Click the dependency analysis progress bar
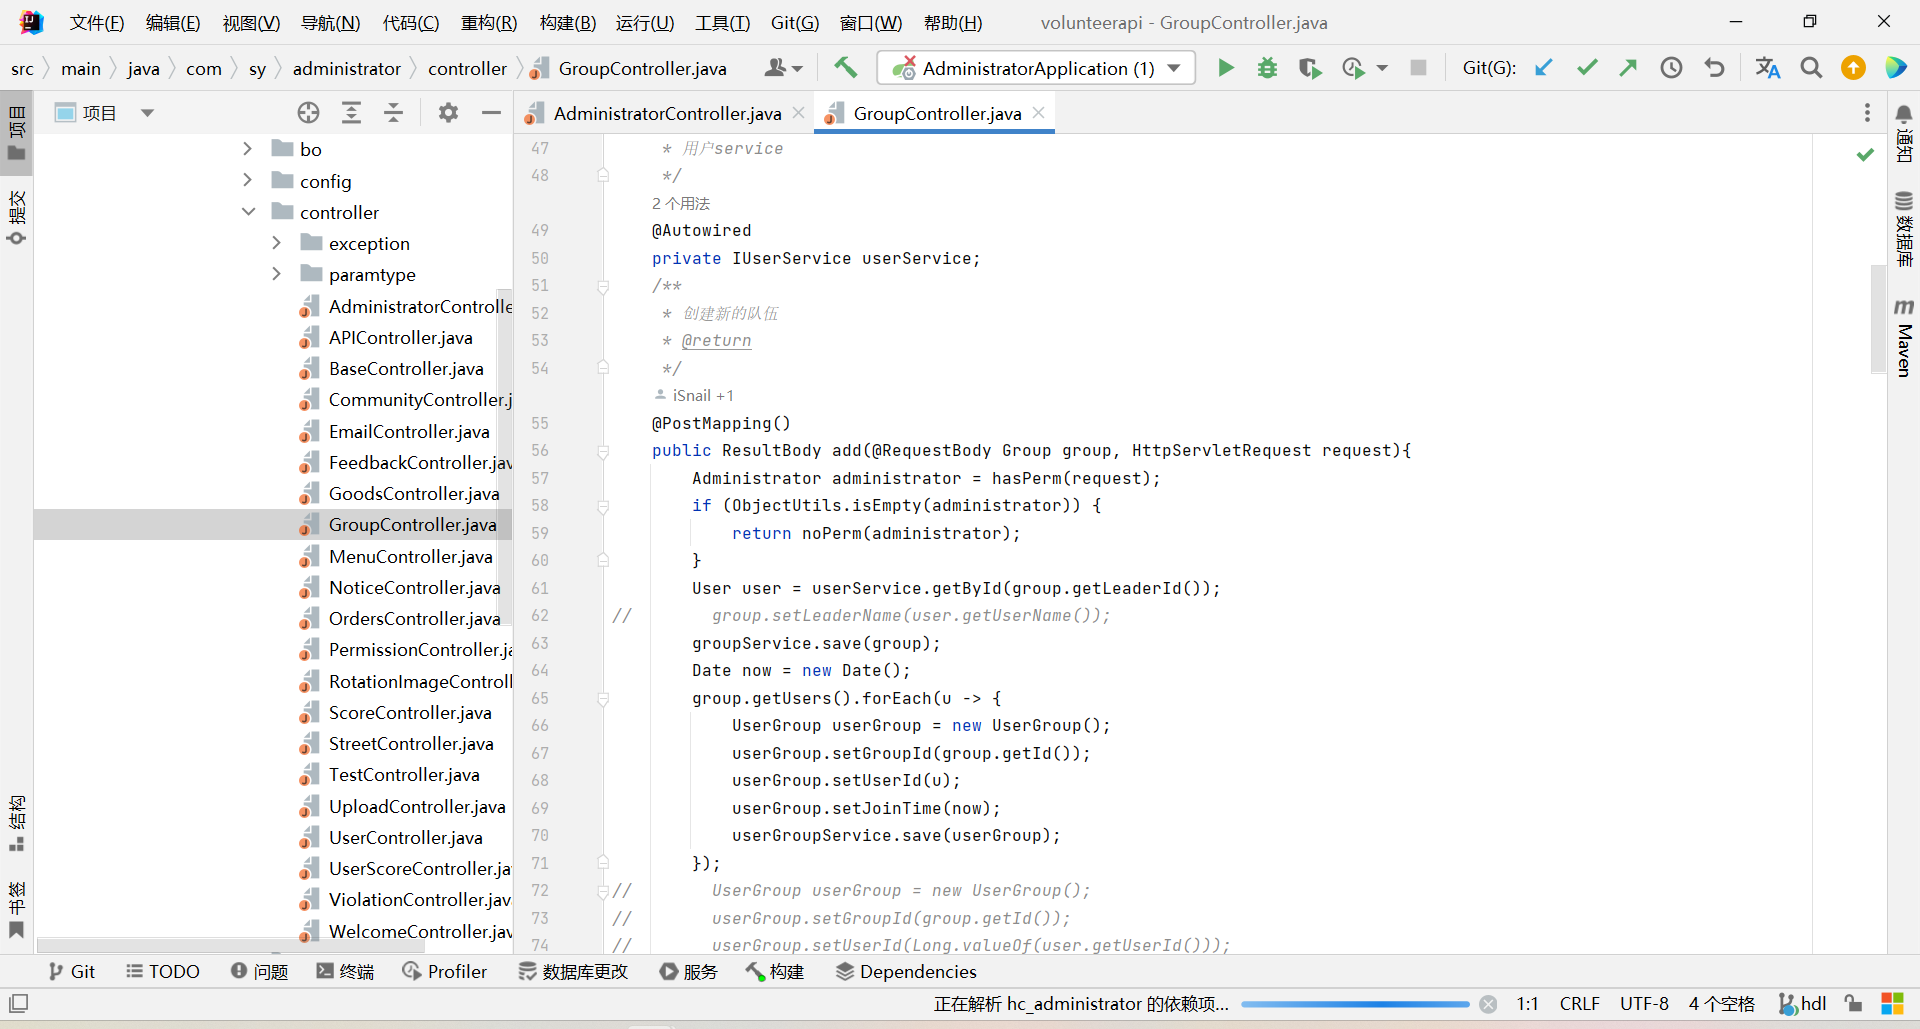Screen dimensions: 1920x1029 [1355, 1004]
